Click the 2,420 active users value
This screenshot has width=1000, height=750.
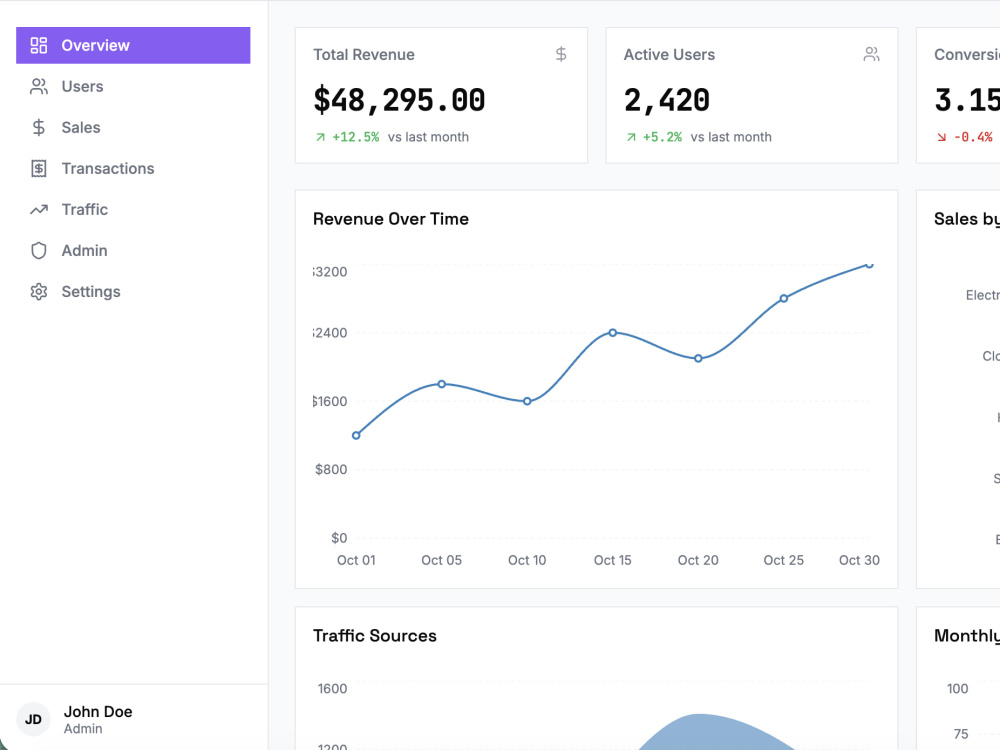point(666,100)
